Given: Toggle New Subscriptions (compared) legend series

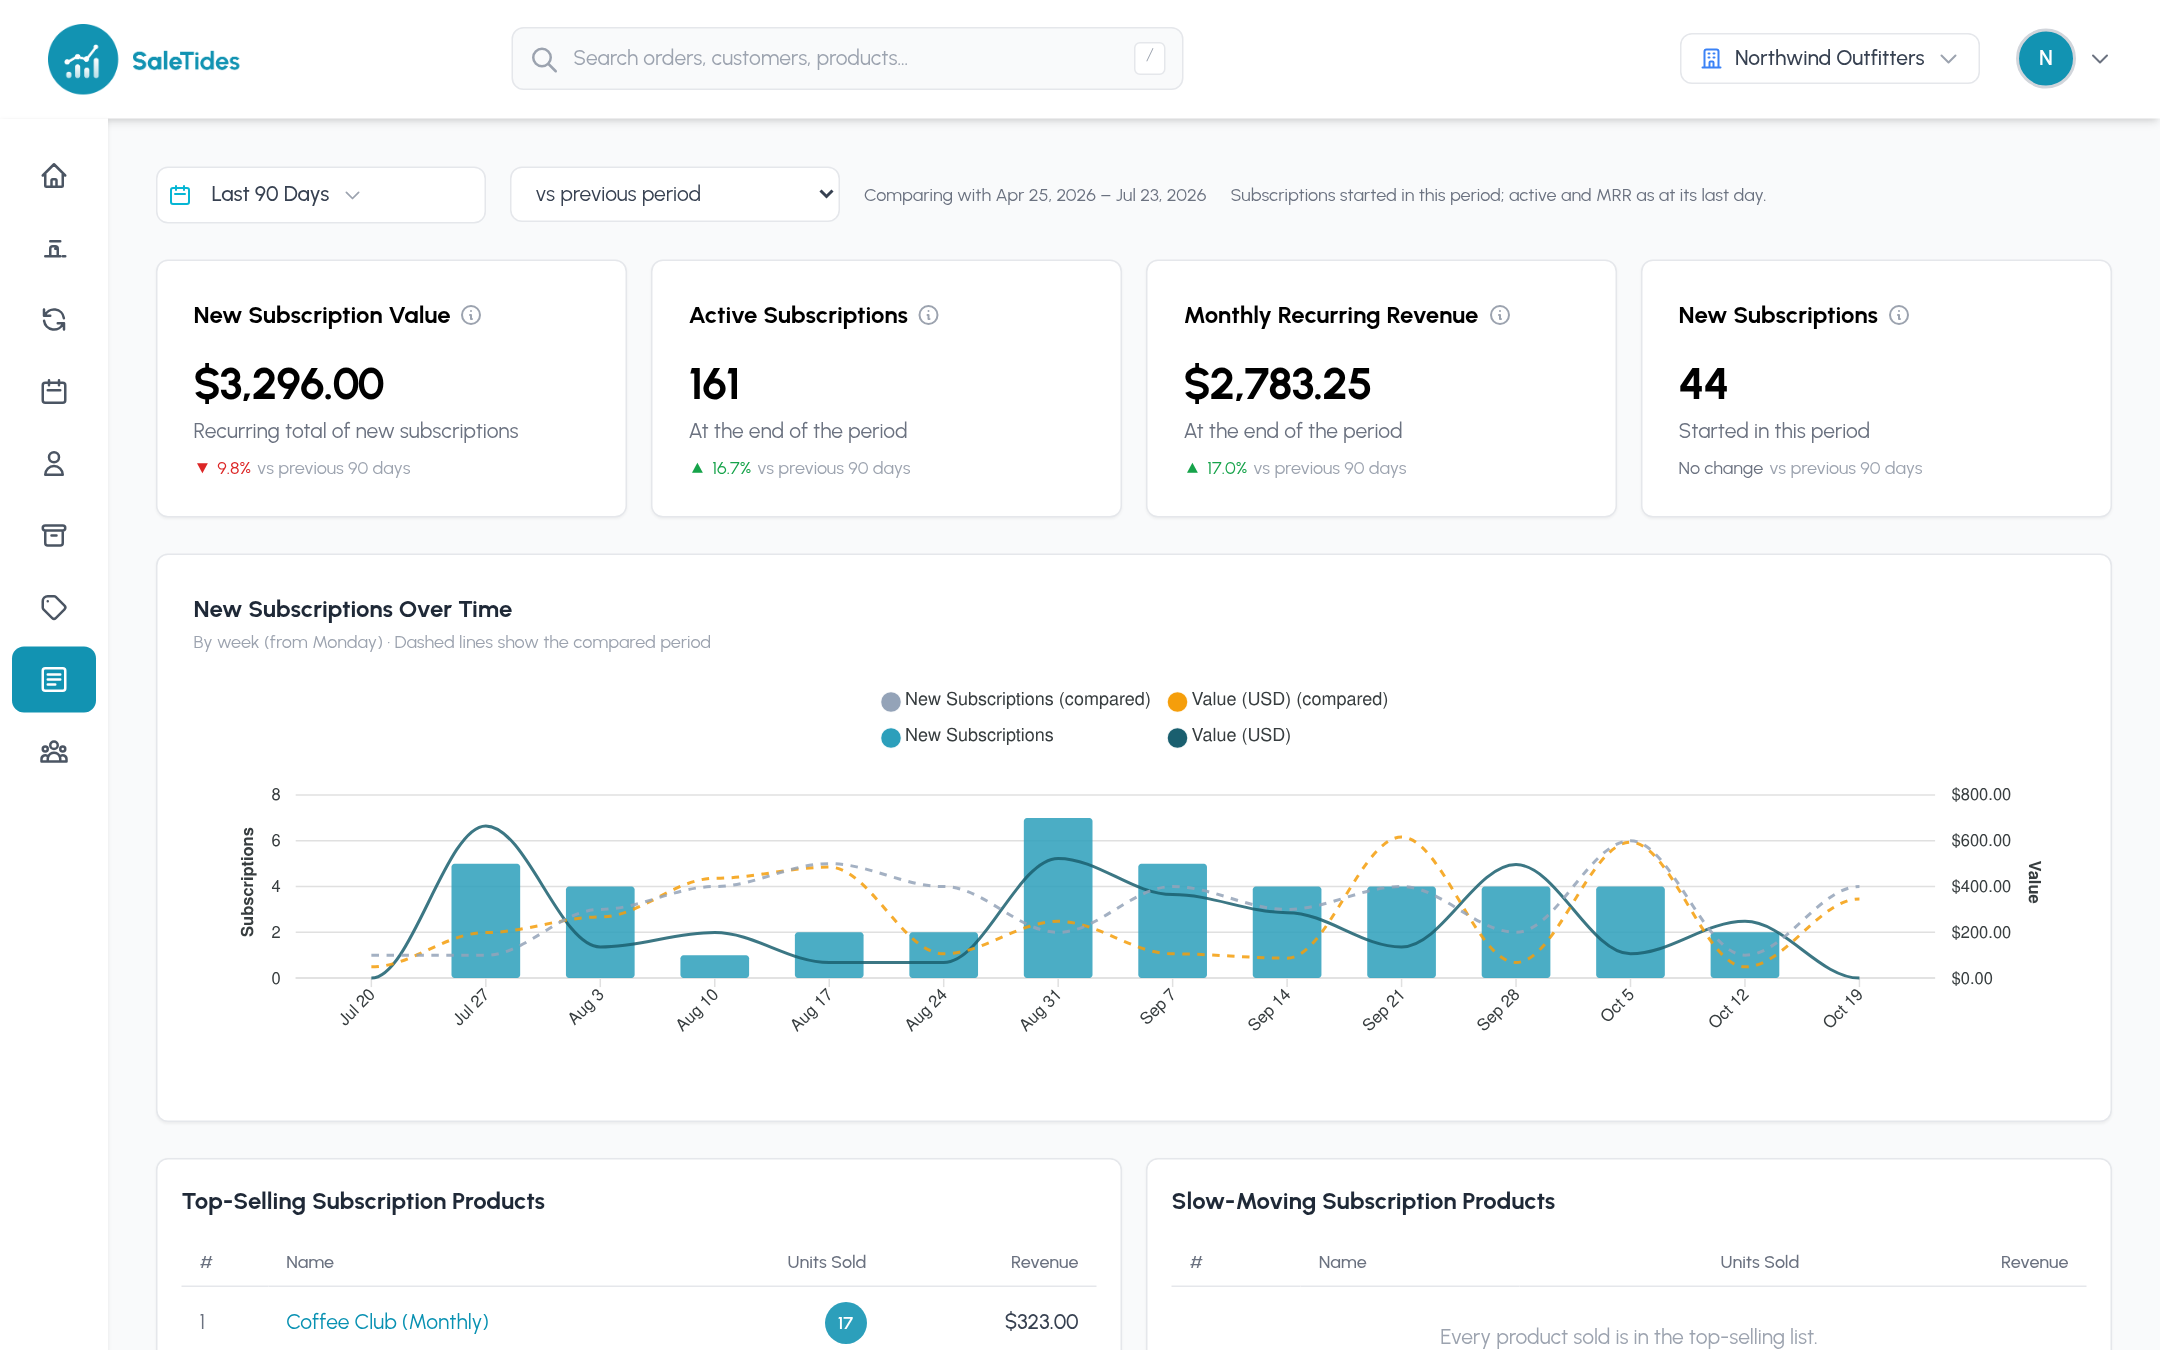Looking at the screenshot, I should coord(1015,700).
